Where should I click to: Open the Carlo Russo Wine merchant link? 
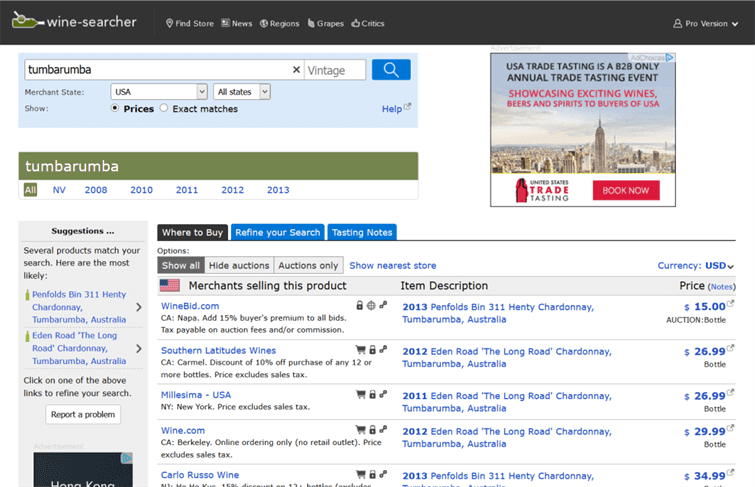200,474
